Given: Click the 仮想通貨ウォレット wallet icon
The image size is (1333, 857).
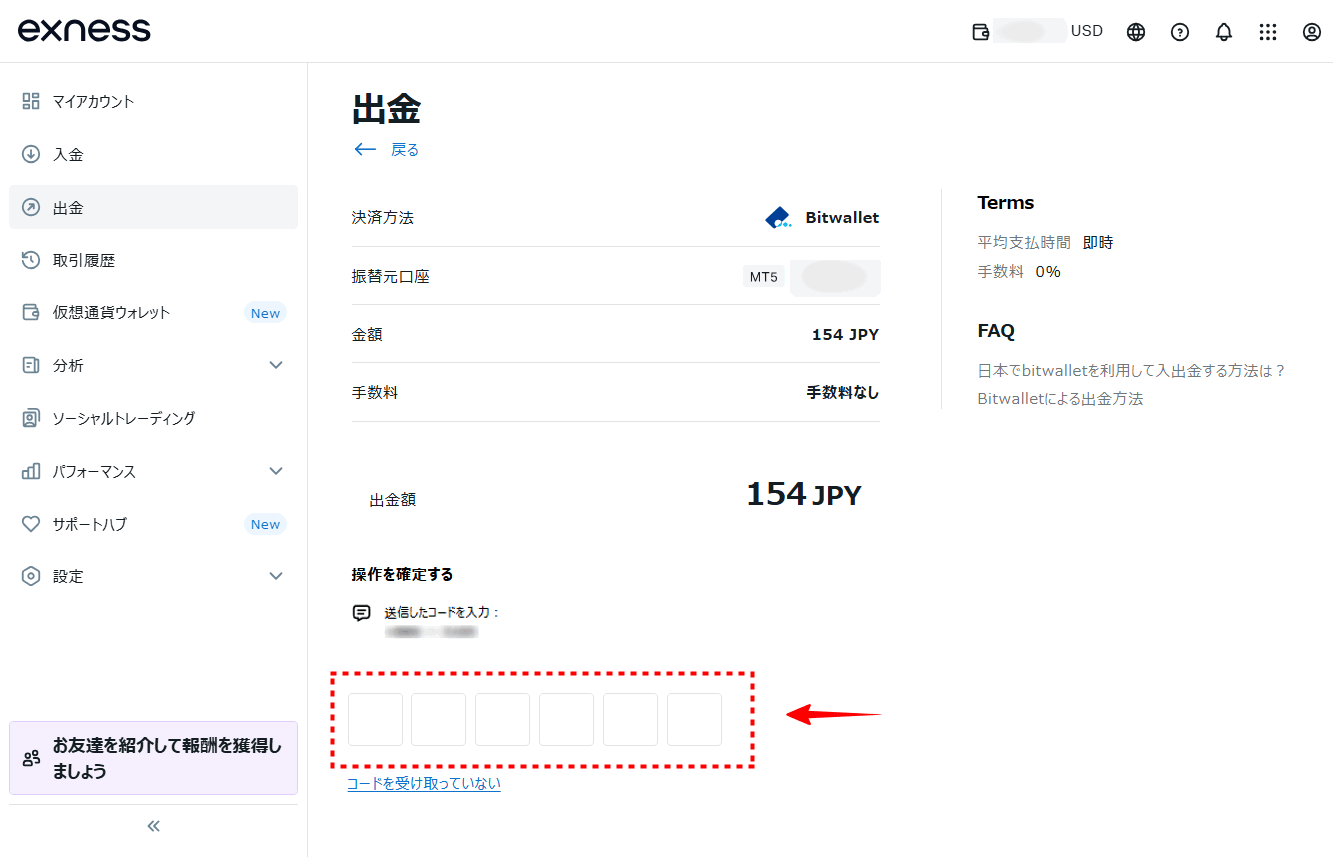Looking at the screenshot, I should click(31, 312).
